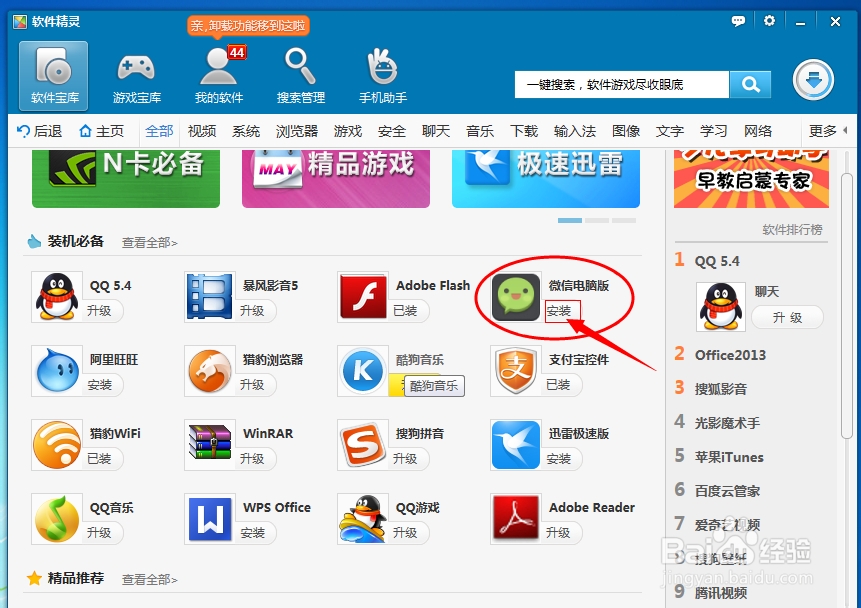861x608 pixels.
Task: Select the 网络 category tab
Action: [758, 131]
